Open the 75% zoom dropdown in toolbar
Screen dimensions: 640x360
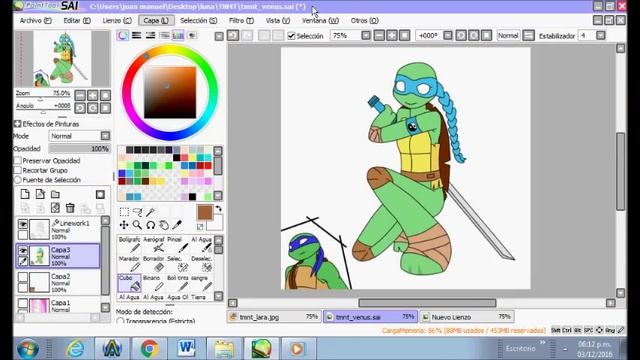pyautogui.click(x=366, y=36)
